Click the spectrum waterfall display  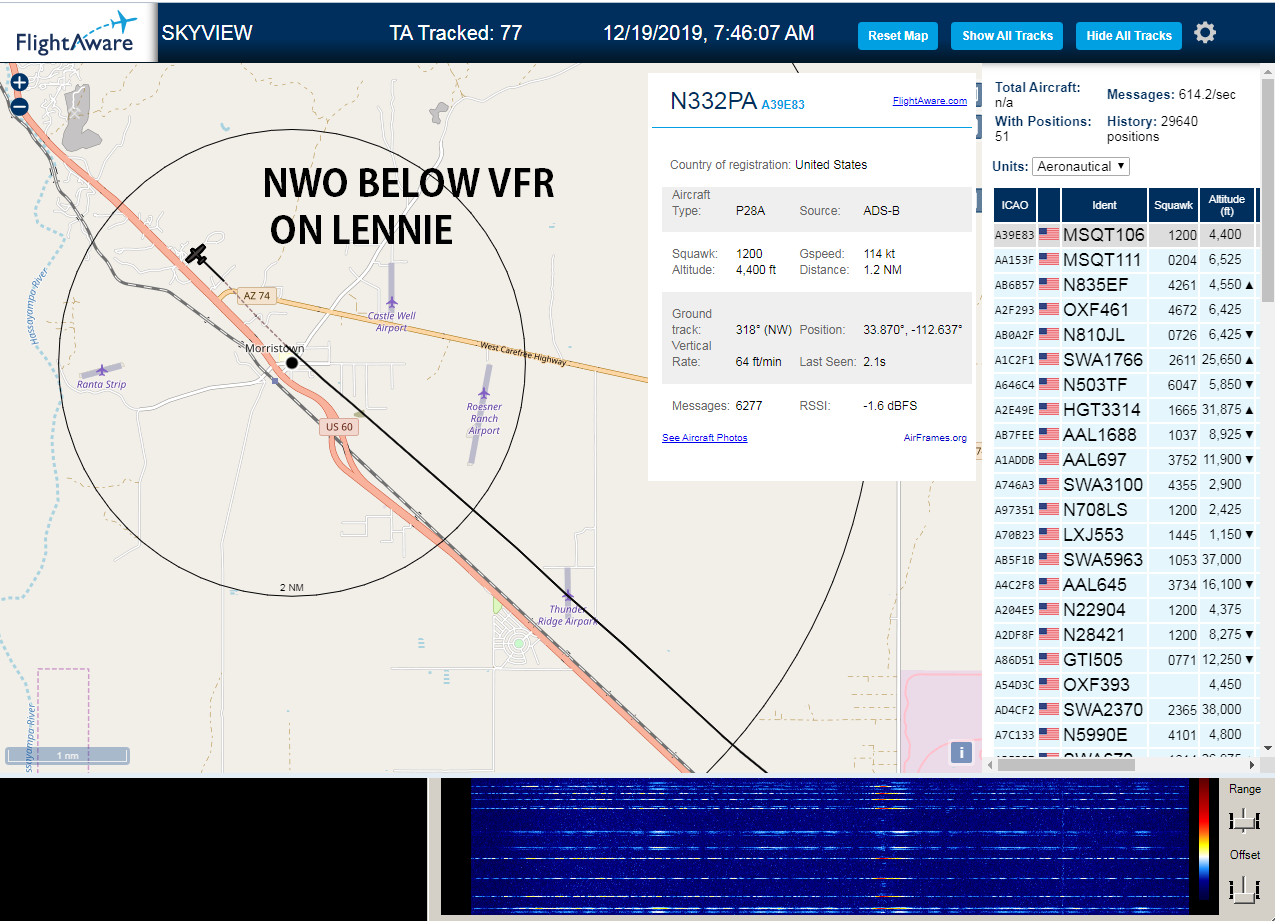pyautogui.click(x=830, y=846)
